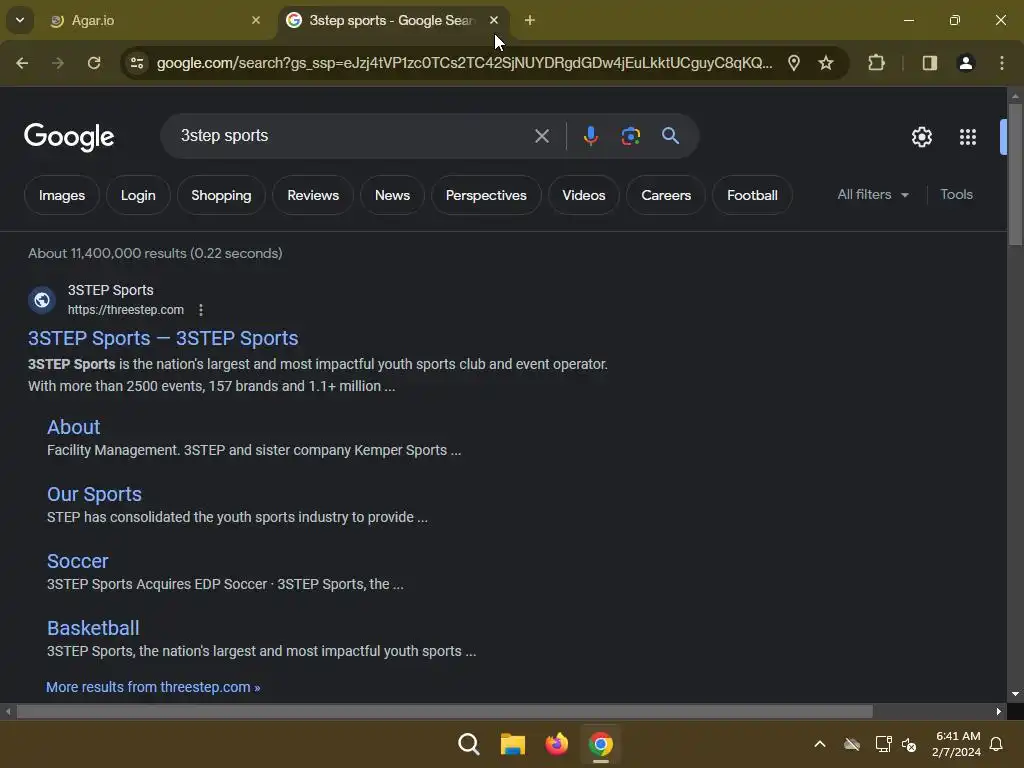Open the About sitelink
Image resolution: width=1024 pixels, height=768 pixels.
coord(74,427)
